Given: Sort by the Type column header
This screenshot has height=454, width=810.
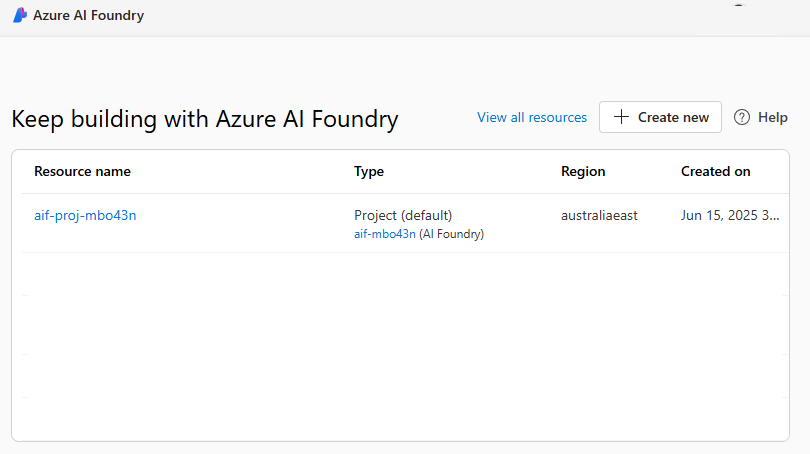Looking at the screenshot, I should coord(369,171).
